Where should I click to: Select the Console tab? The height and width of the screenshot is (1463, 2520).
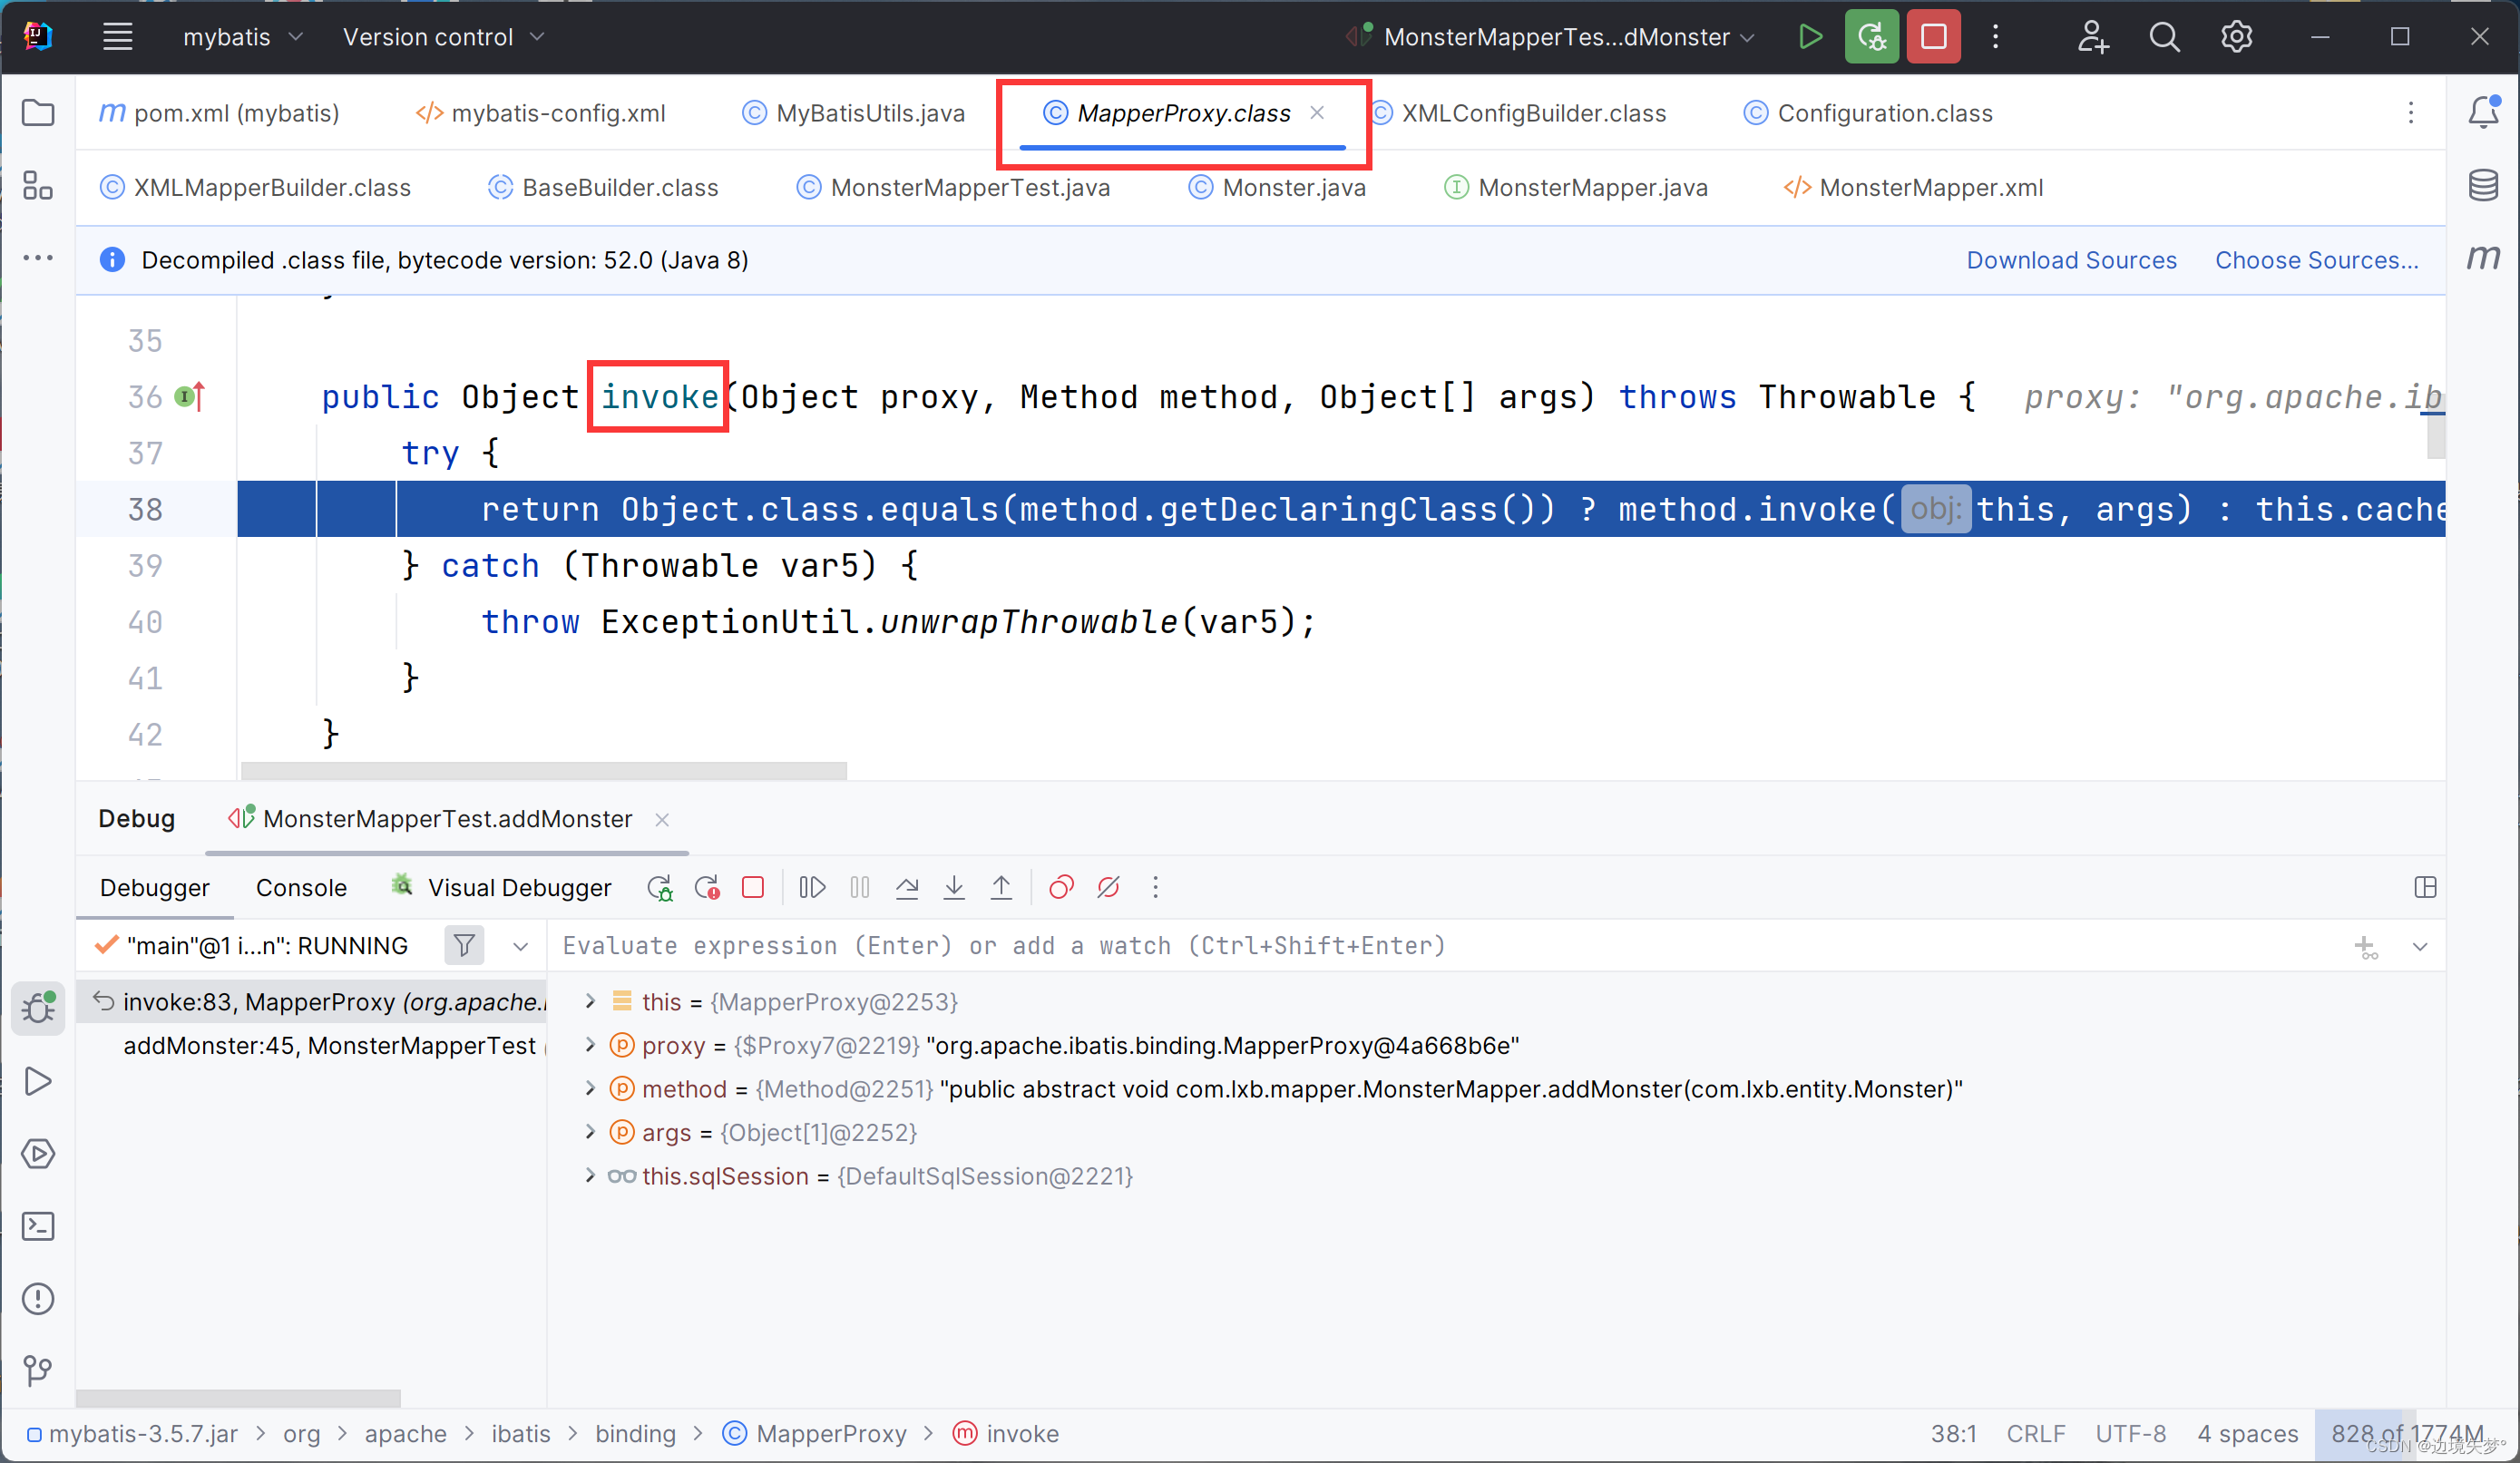301,887
